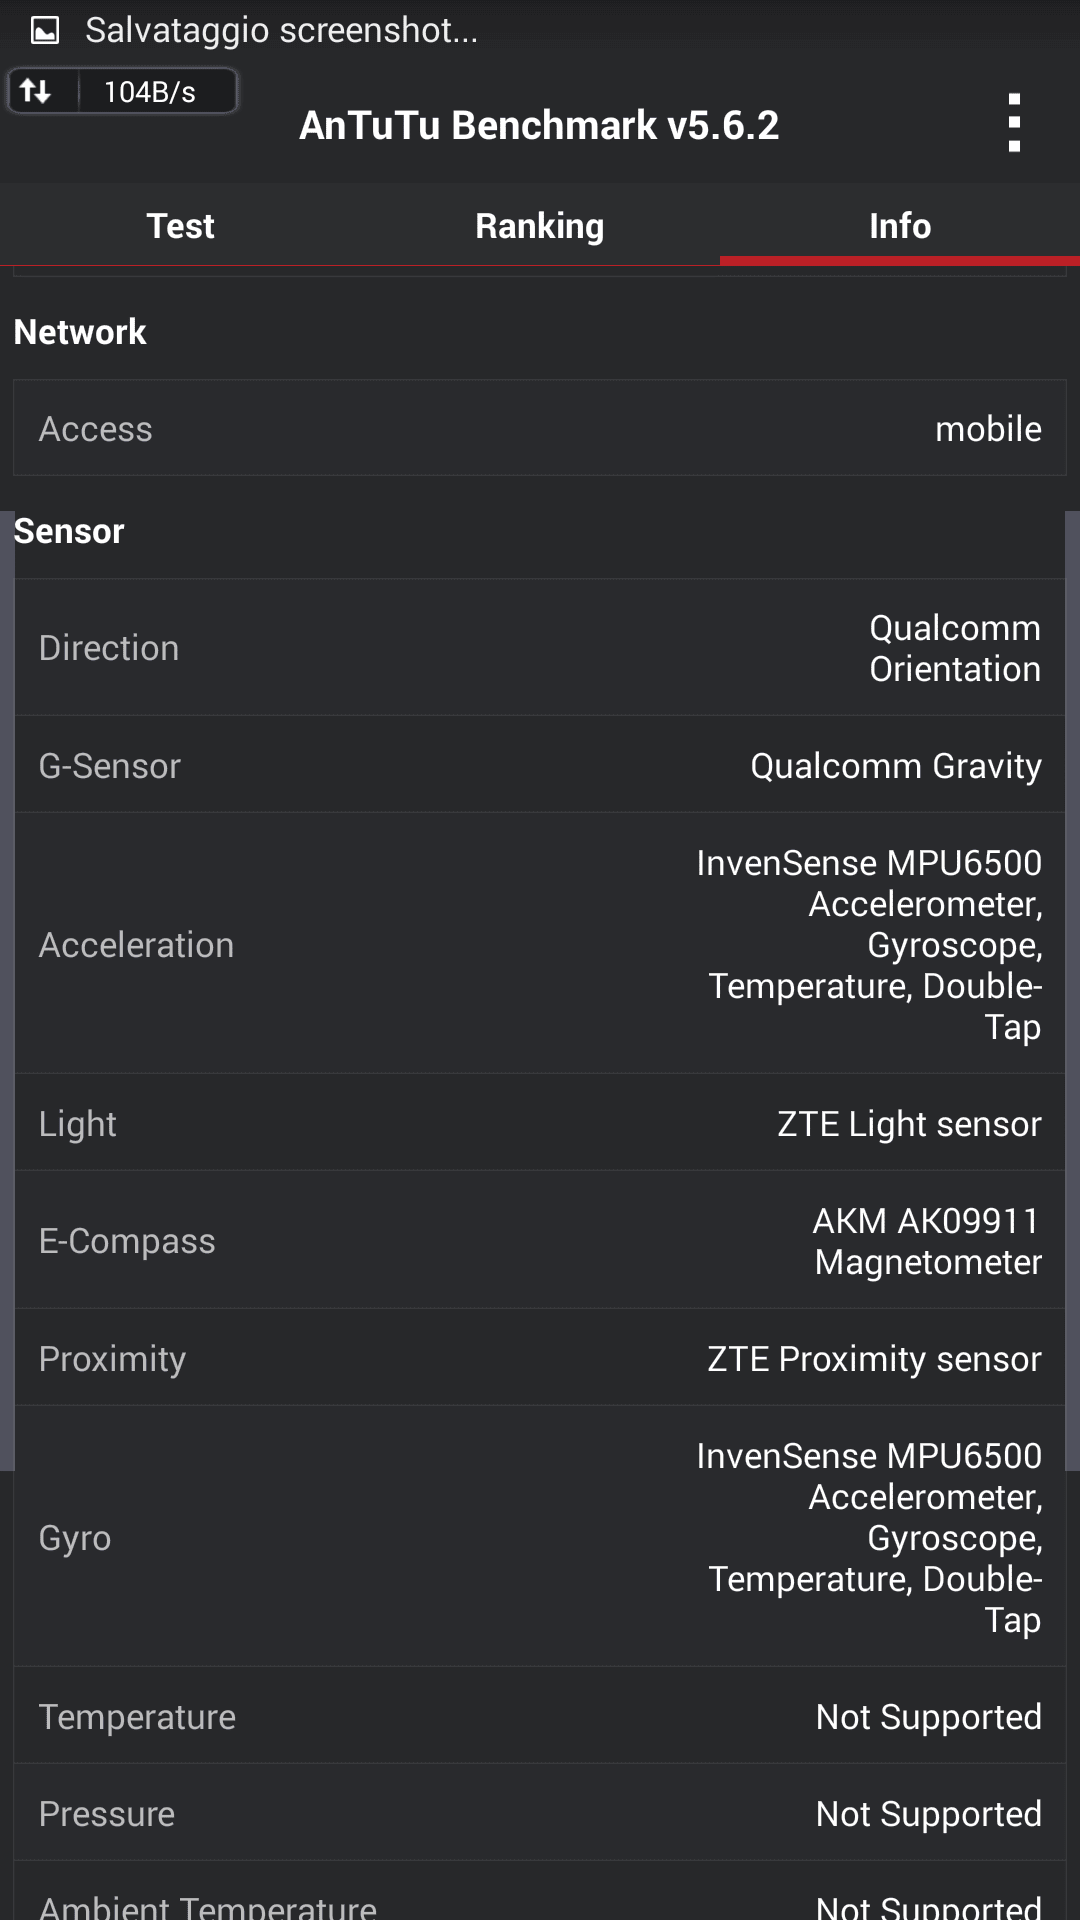Tap the Network Access row

(540, 428)
